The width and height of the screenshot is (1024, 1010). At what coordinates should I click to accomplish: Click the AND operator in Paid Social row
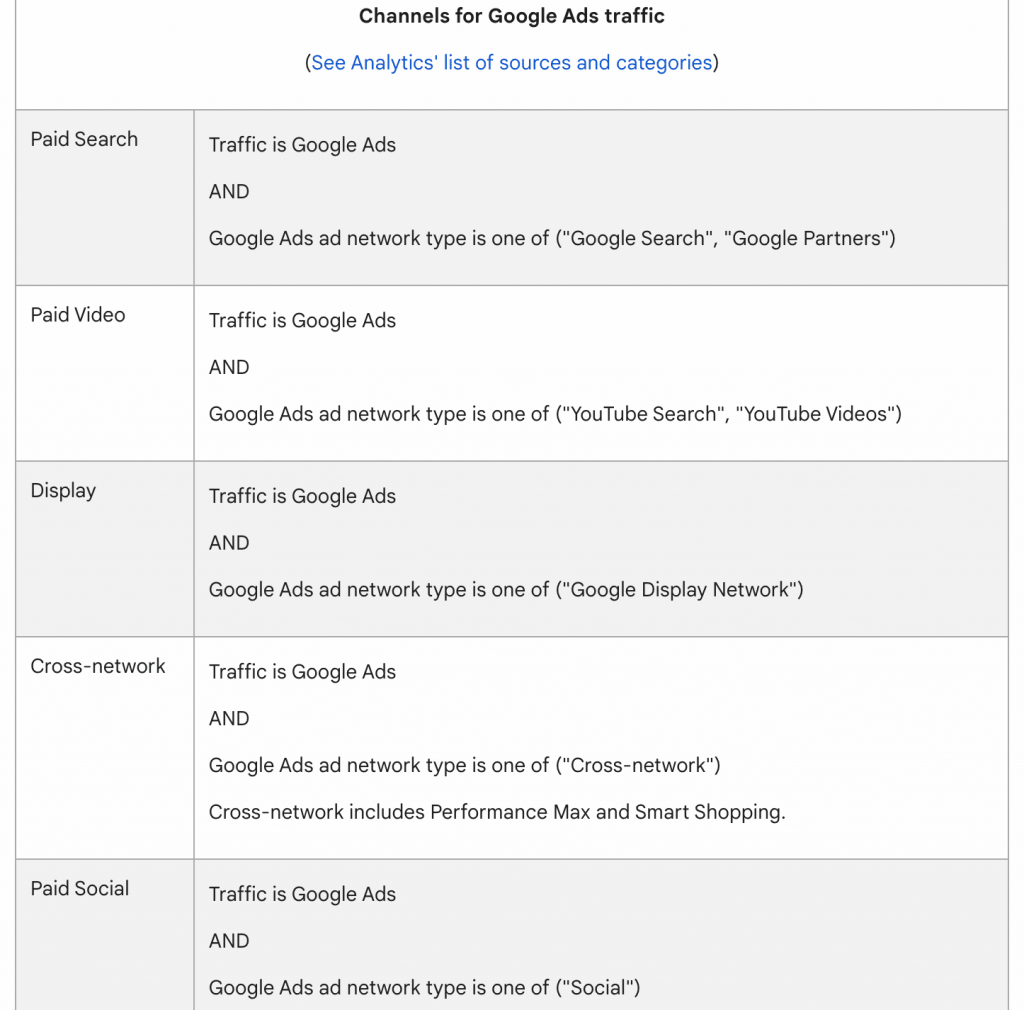click(x=229, y=941)
